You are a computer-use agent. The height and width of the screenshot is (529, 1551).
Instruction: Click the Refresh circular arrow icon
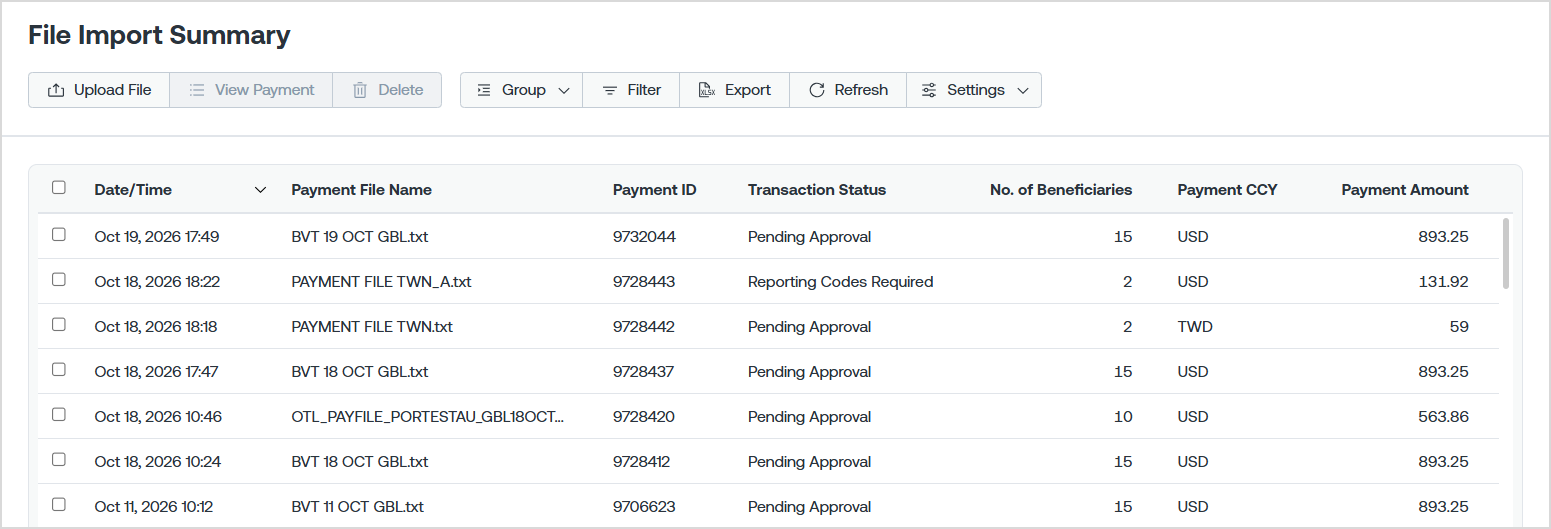(x=817, y=90)
